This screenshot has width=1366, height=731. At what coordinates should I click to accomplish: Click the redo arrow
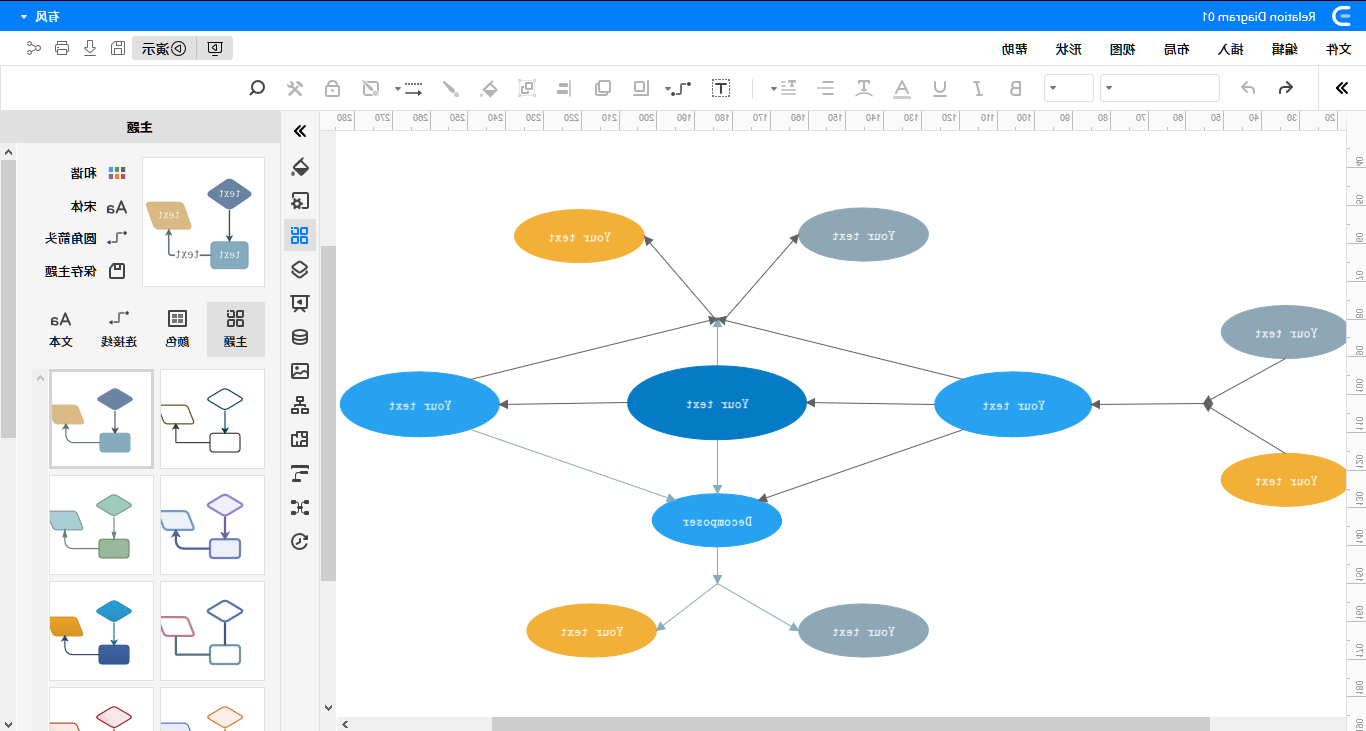[x=1248, y=88]
